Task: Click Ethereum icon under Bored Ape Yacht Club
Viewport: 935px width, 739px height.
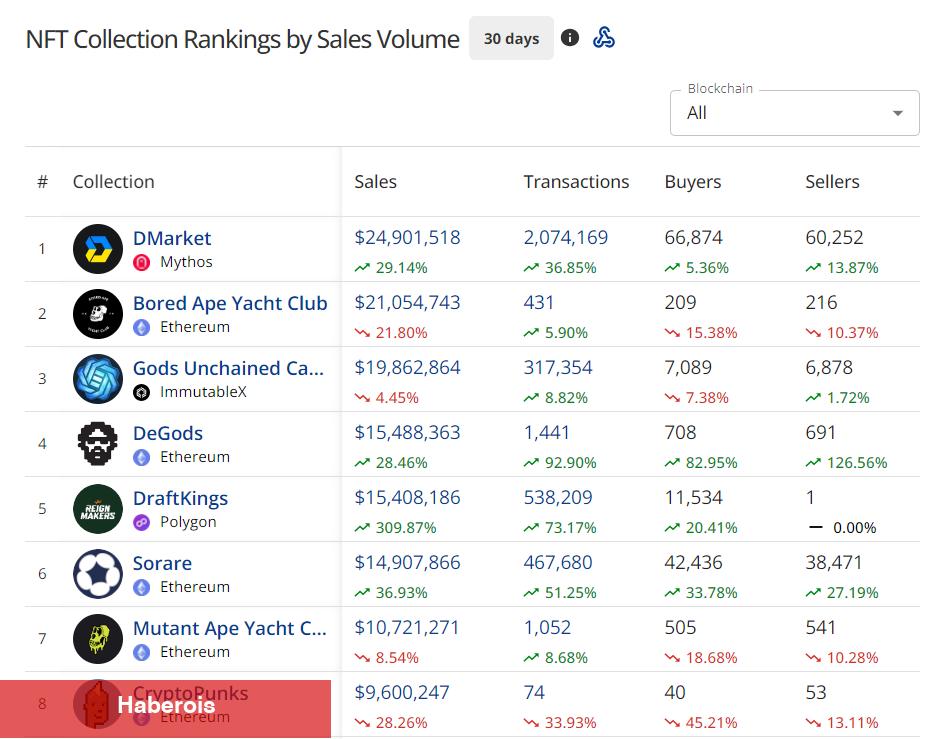Action: coord(141,327)
